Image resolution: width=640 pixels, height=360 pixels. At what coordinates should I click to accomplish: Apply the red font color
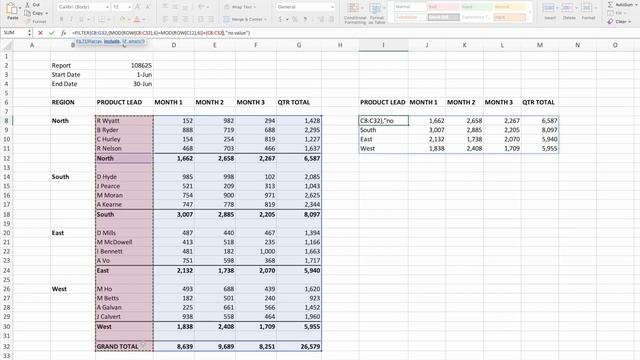point(137,19)
